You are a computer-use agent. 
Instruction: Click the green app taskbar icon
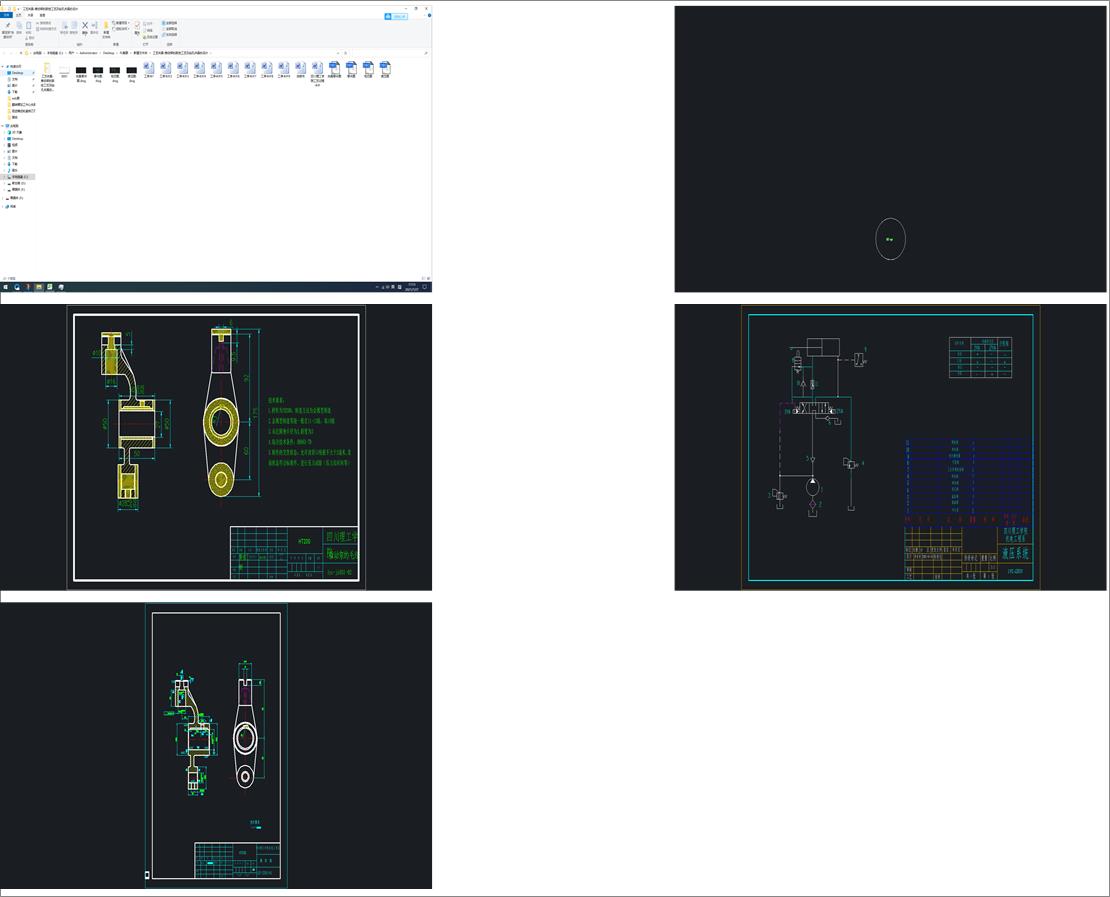coord(50,287)
